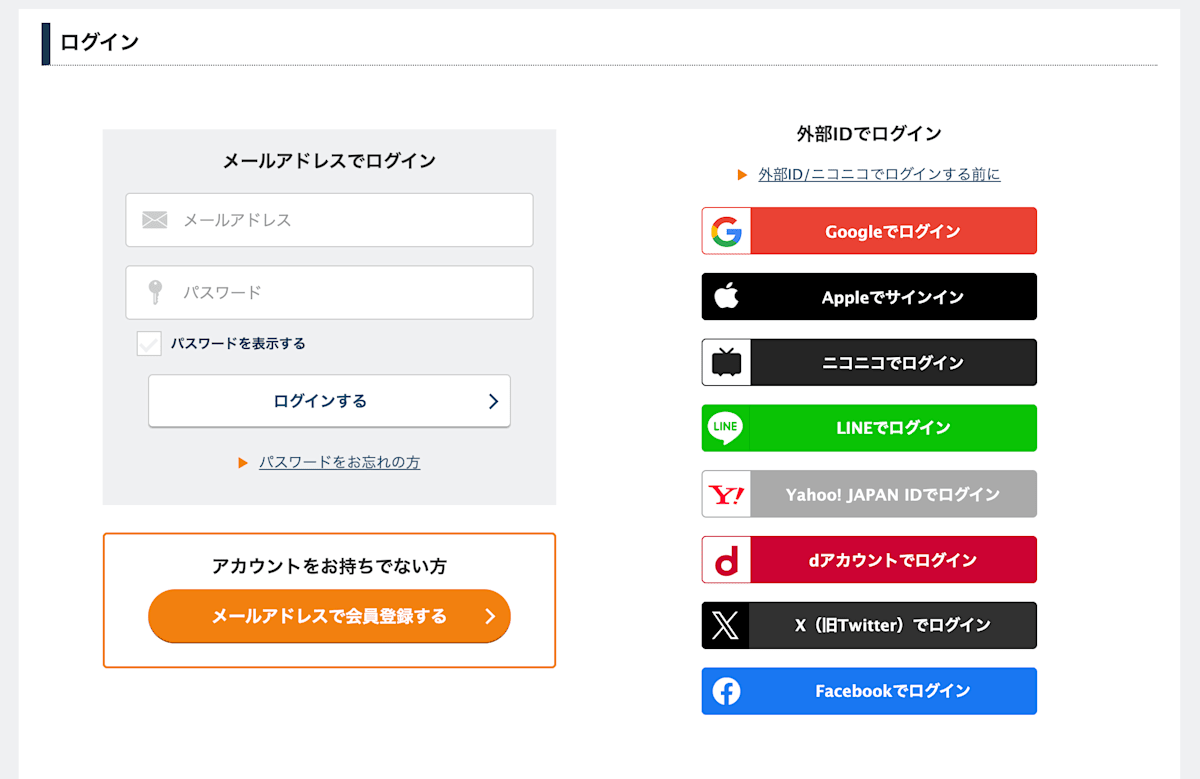This screenshot has height=779, width=1200.
Task: Click the Apple logo icon
Action: coord(726,296)
